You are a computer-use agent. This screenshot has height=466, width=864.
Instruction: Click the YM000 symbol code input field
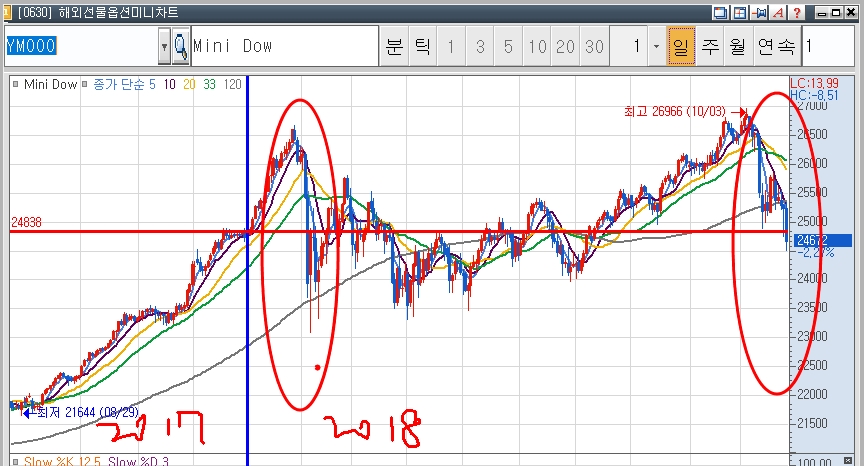(82, 46)
